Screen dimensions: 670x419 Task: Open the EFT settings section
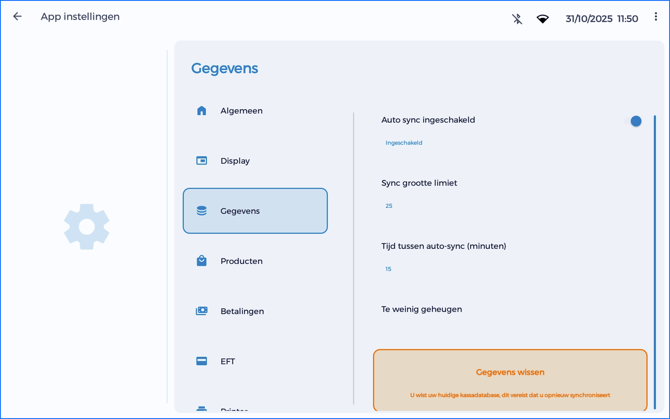255,361
